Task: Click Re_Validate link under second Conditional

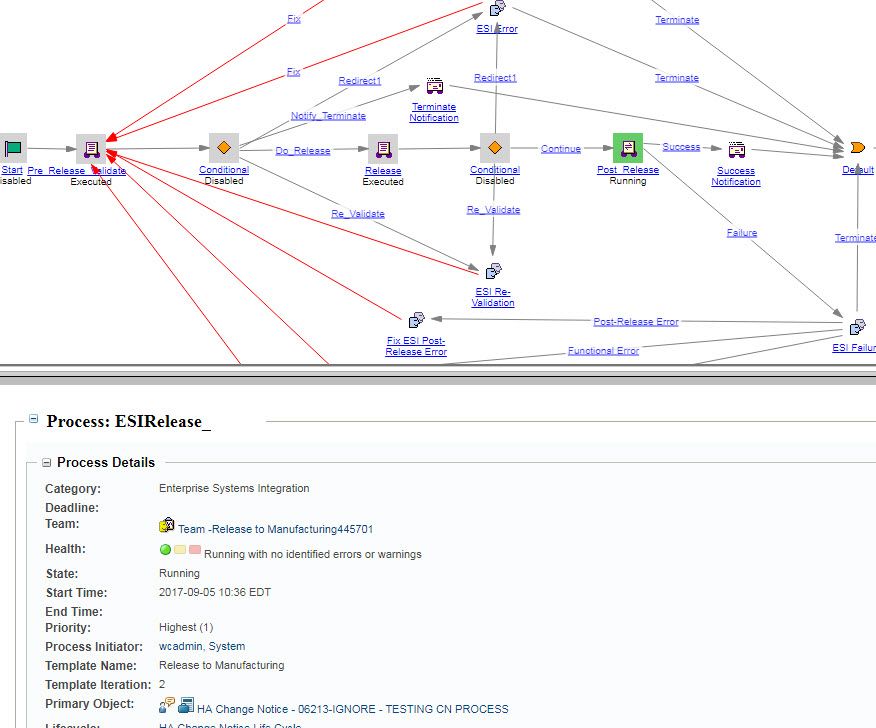Action: coord(493,210)
